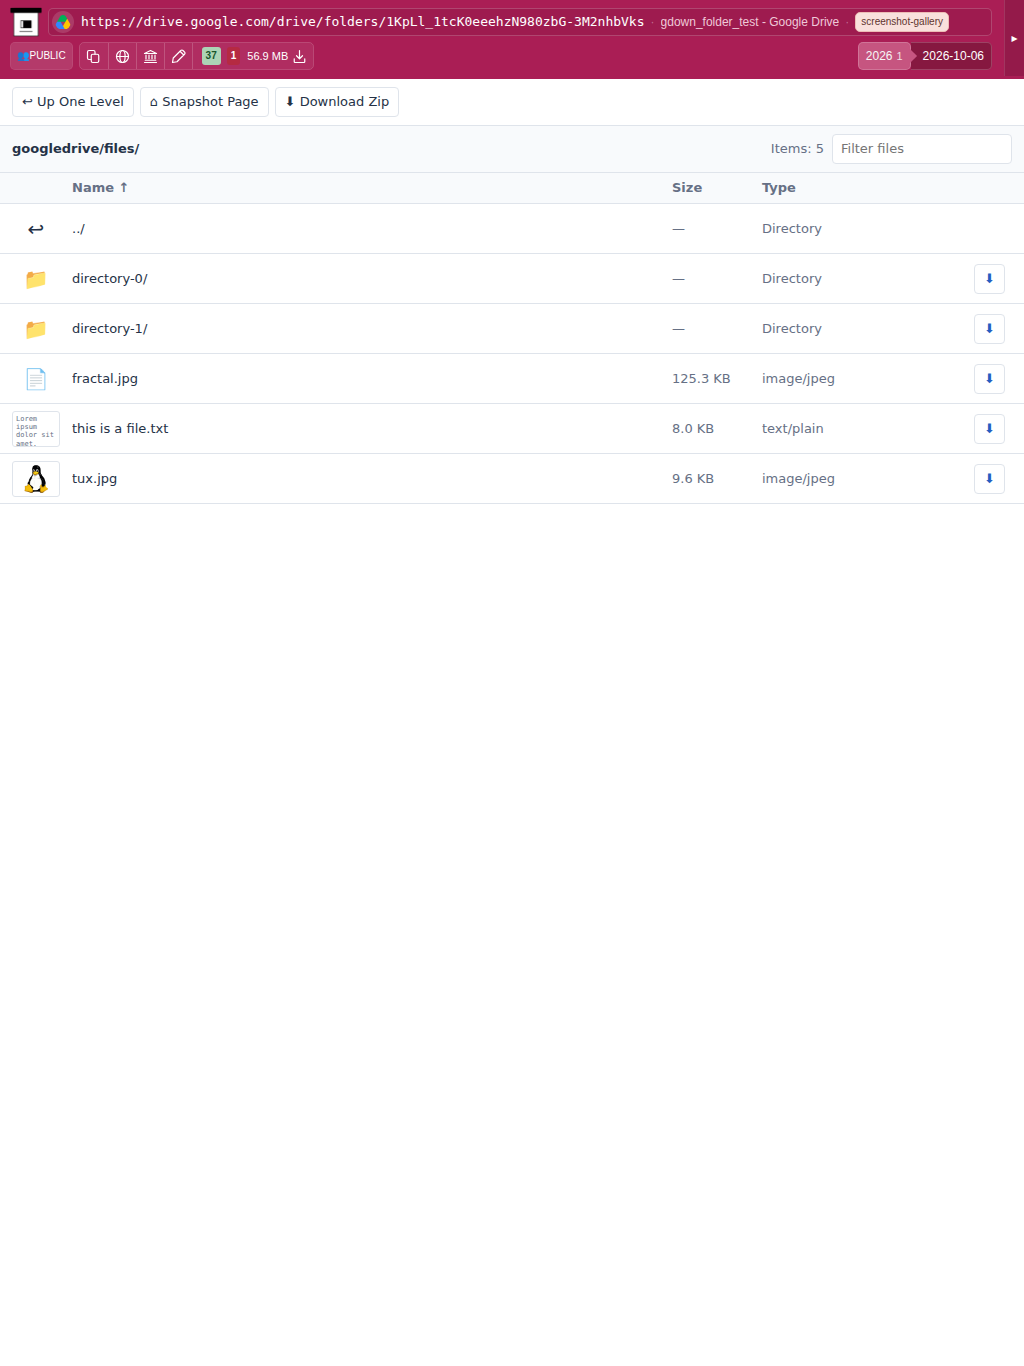
Task: Toggle the PUBLIC visibility badge
Action: [42, 56]
